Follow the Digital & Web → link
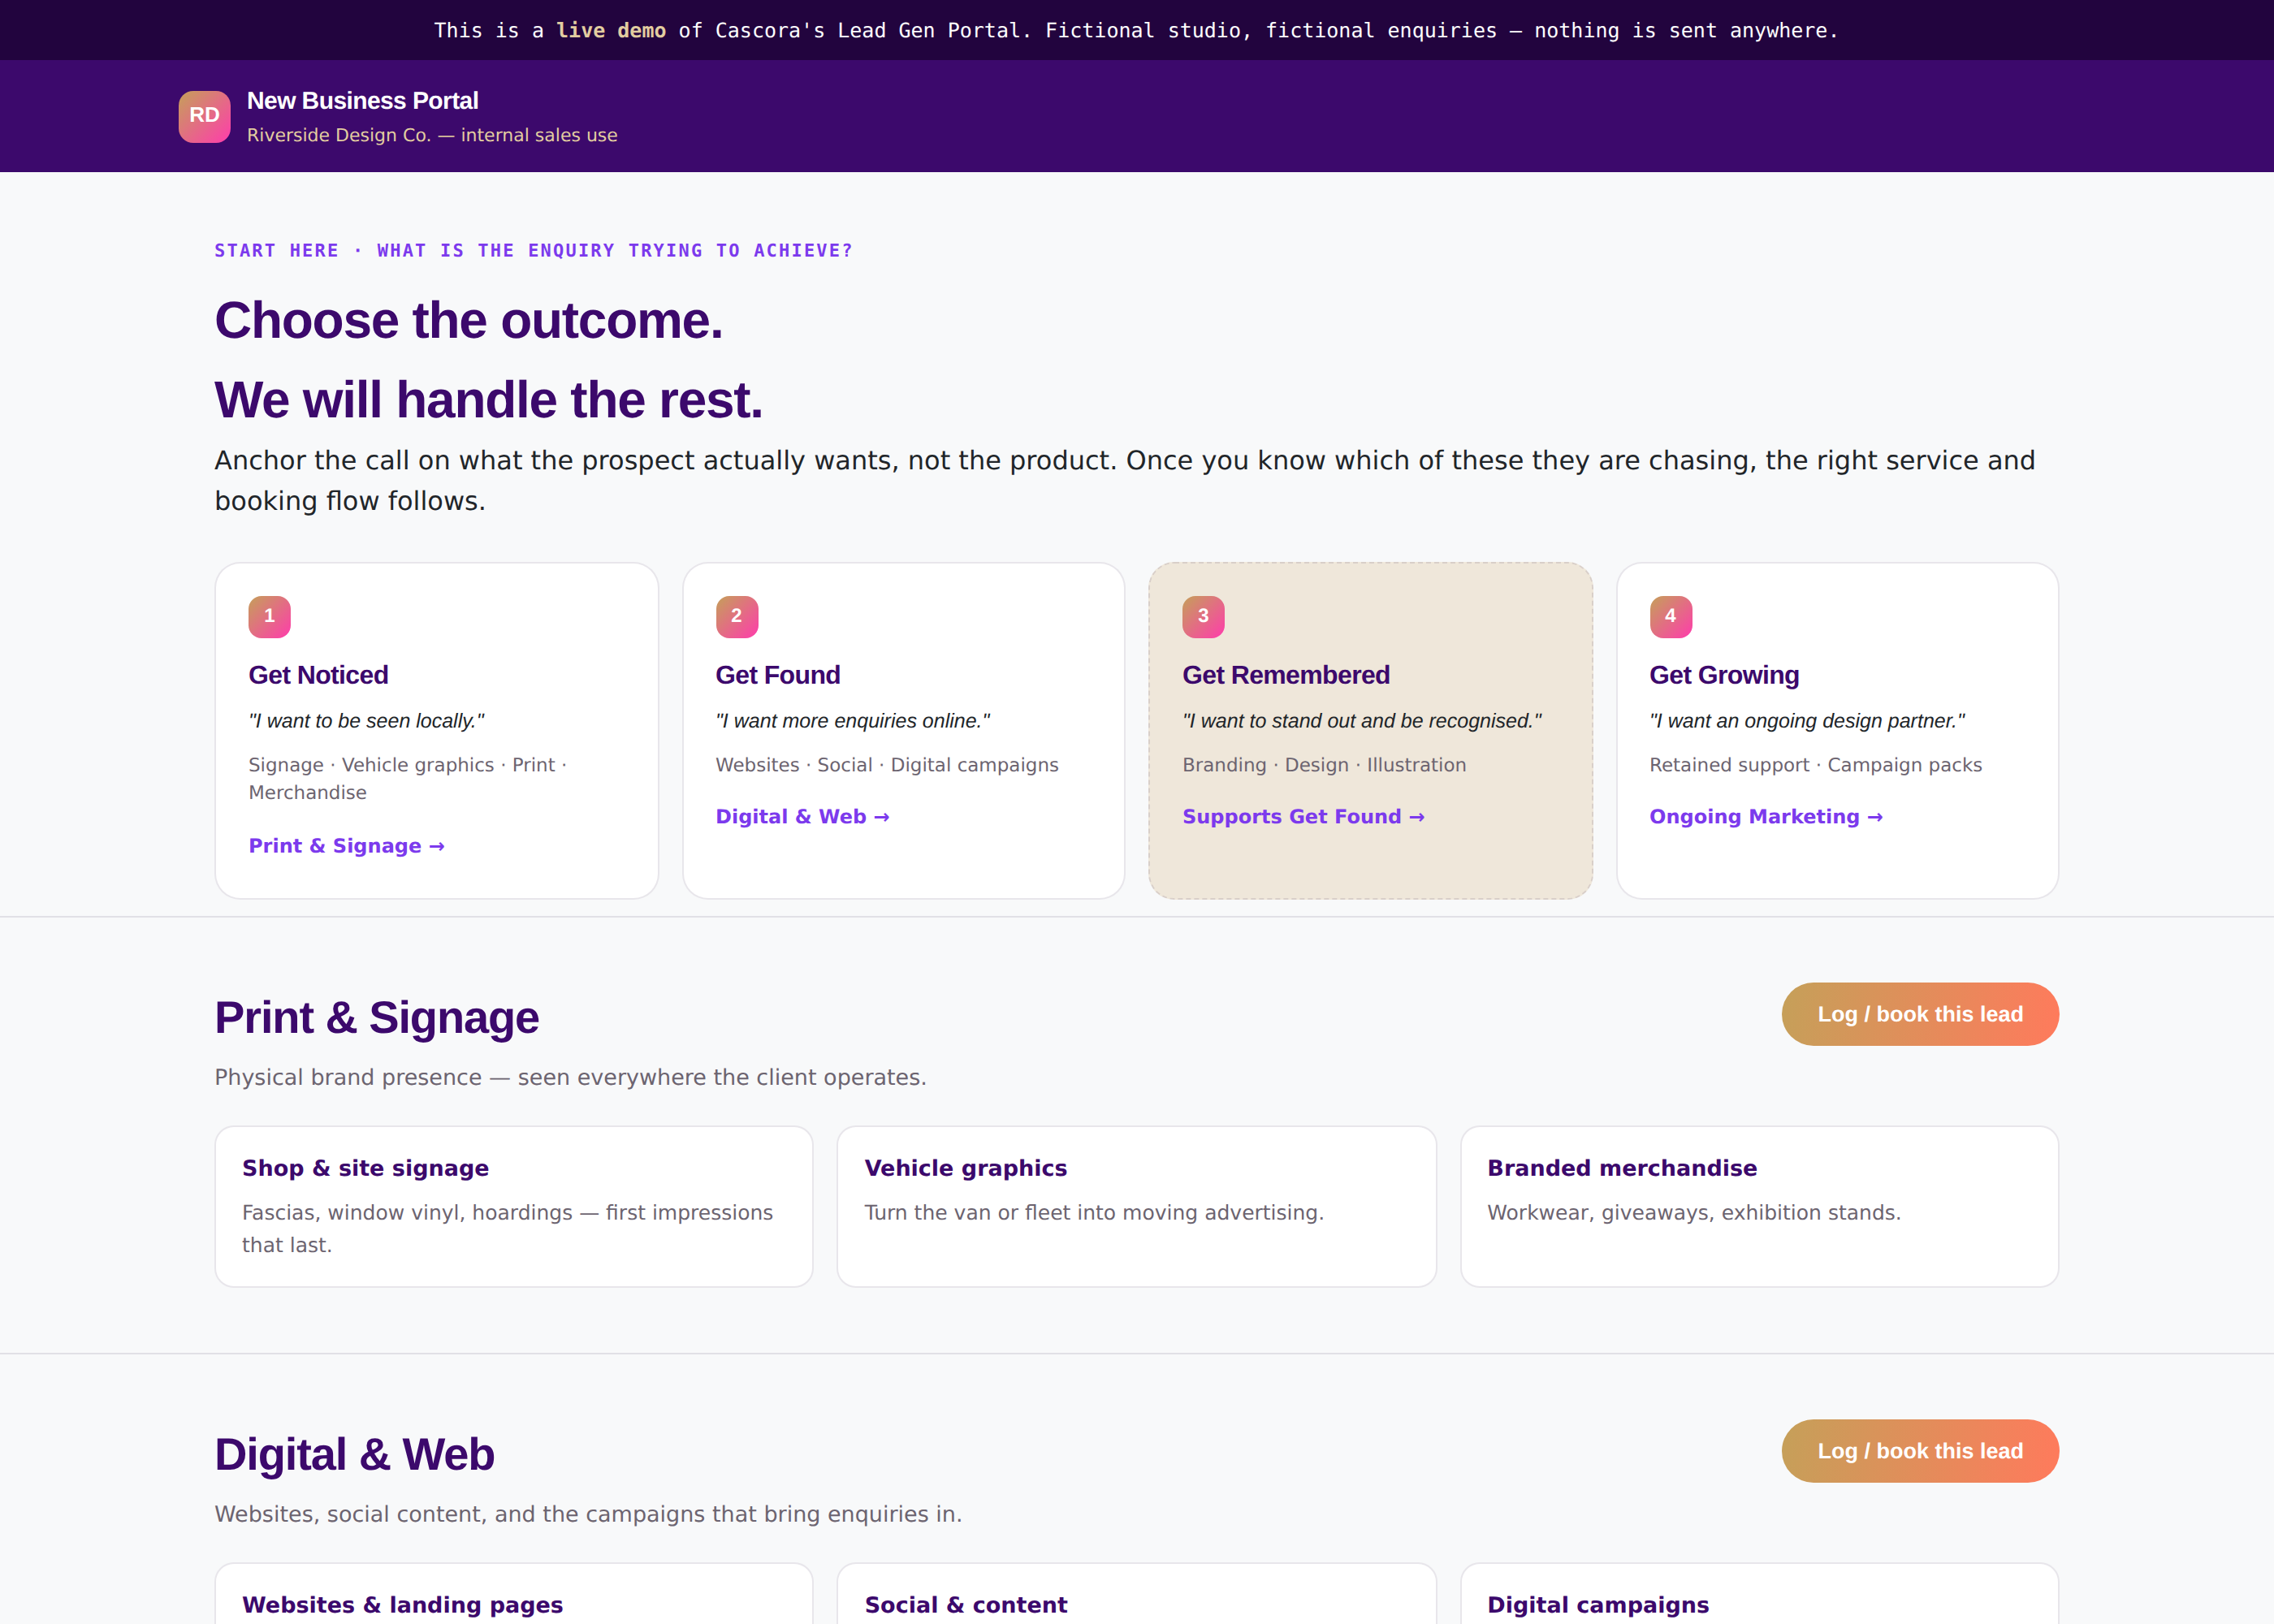 [802, 817]
